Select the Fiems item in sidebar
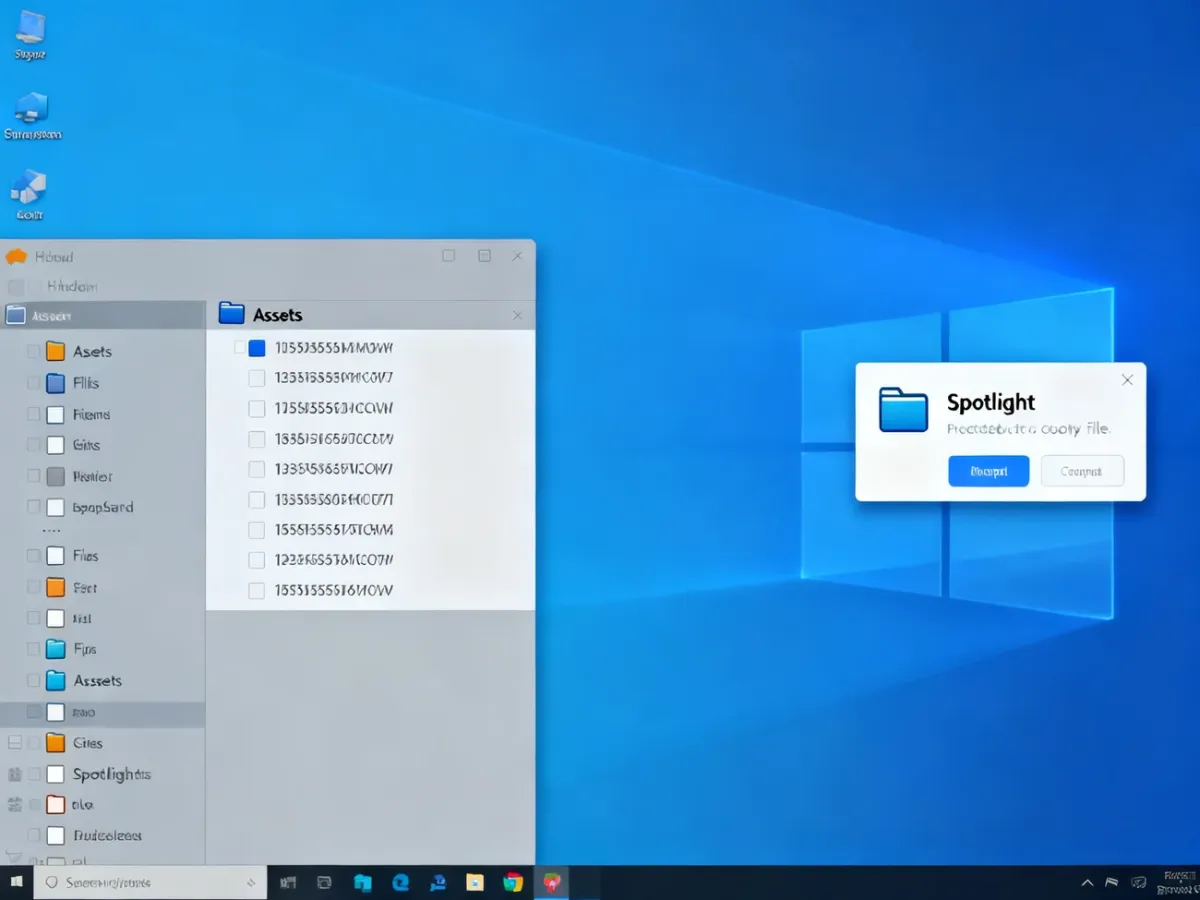The height and width of the screenshot is (900, 1200). [x=92, y=414]
